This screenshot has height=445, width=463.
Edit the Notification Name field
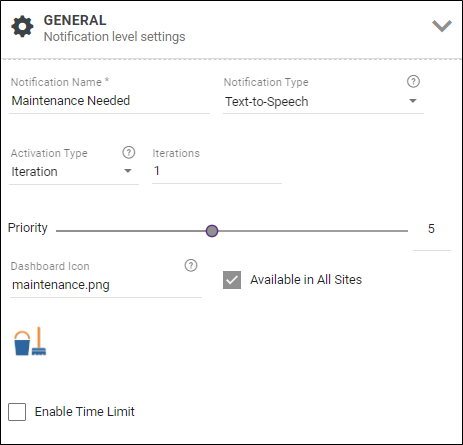(109, 101)
